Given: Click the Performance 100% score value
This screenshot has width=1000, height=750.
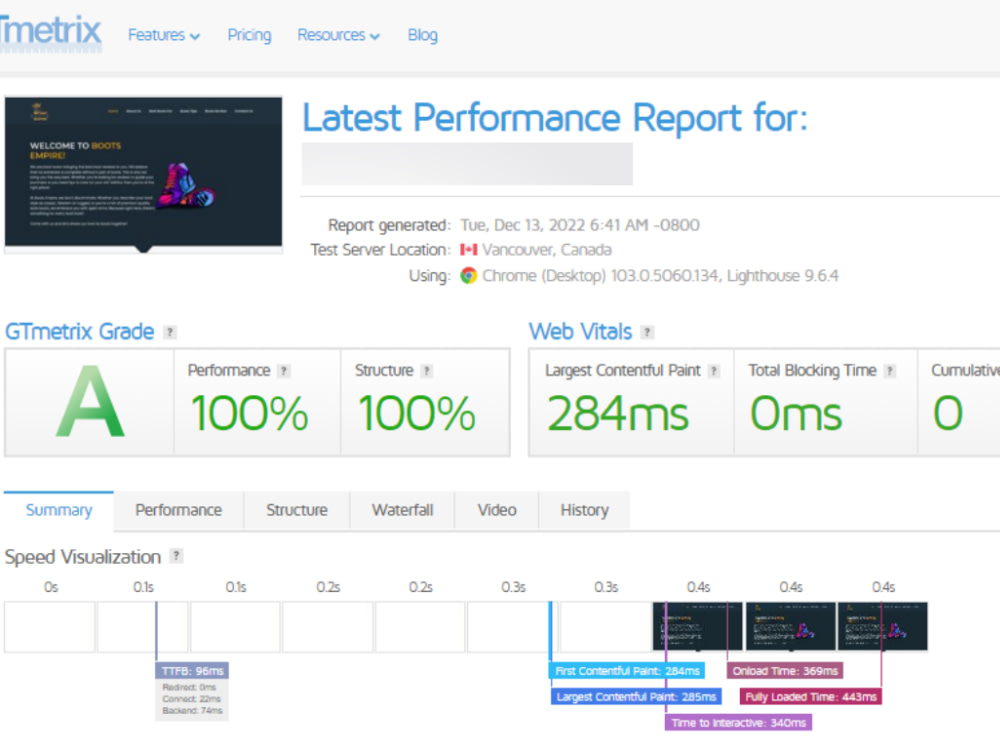Looking at the screenshot, I should [x=249, y=413].
